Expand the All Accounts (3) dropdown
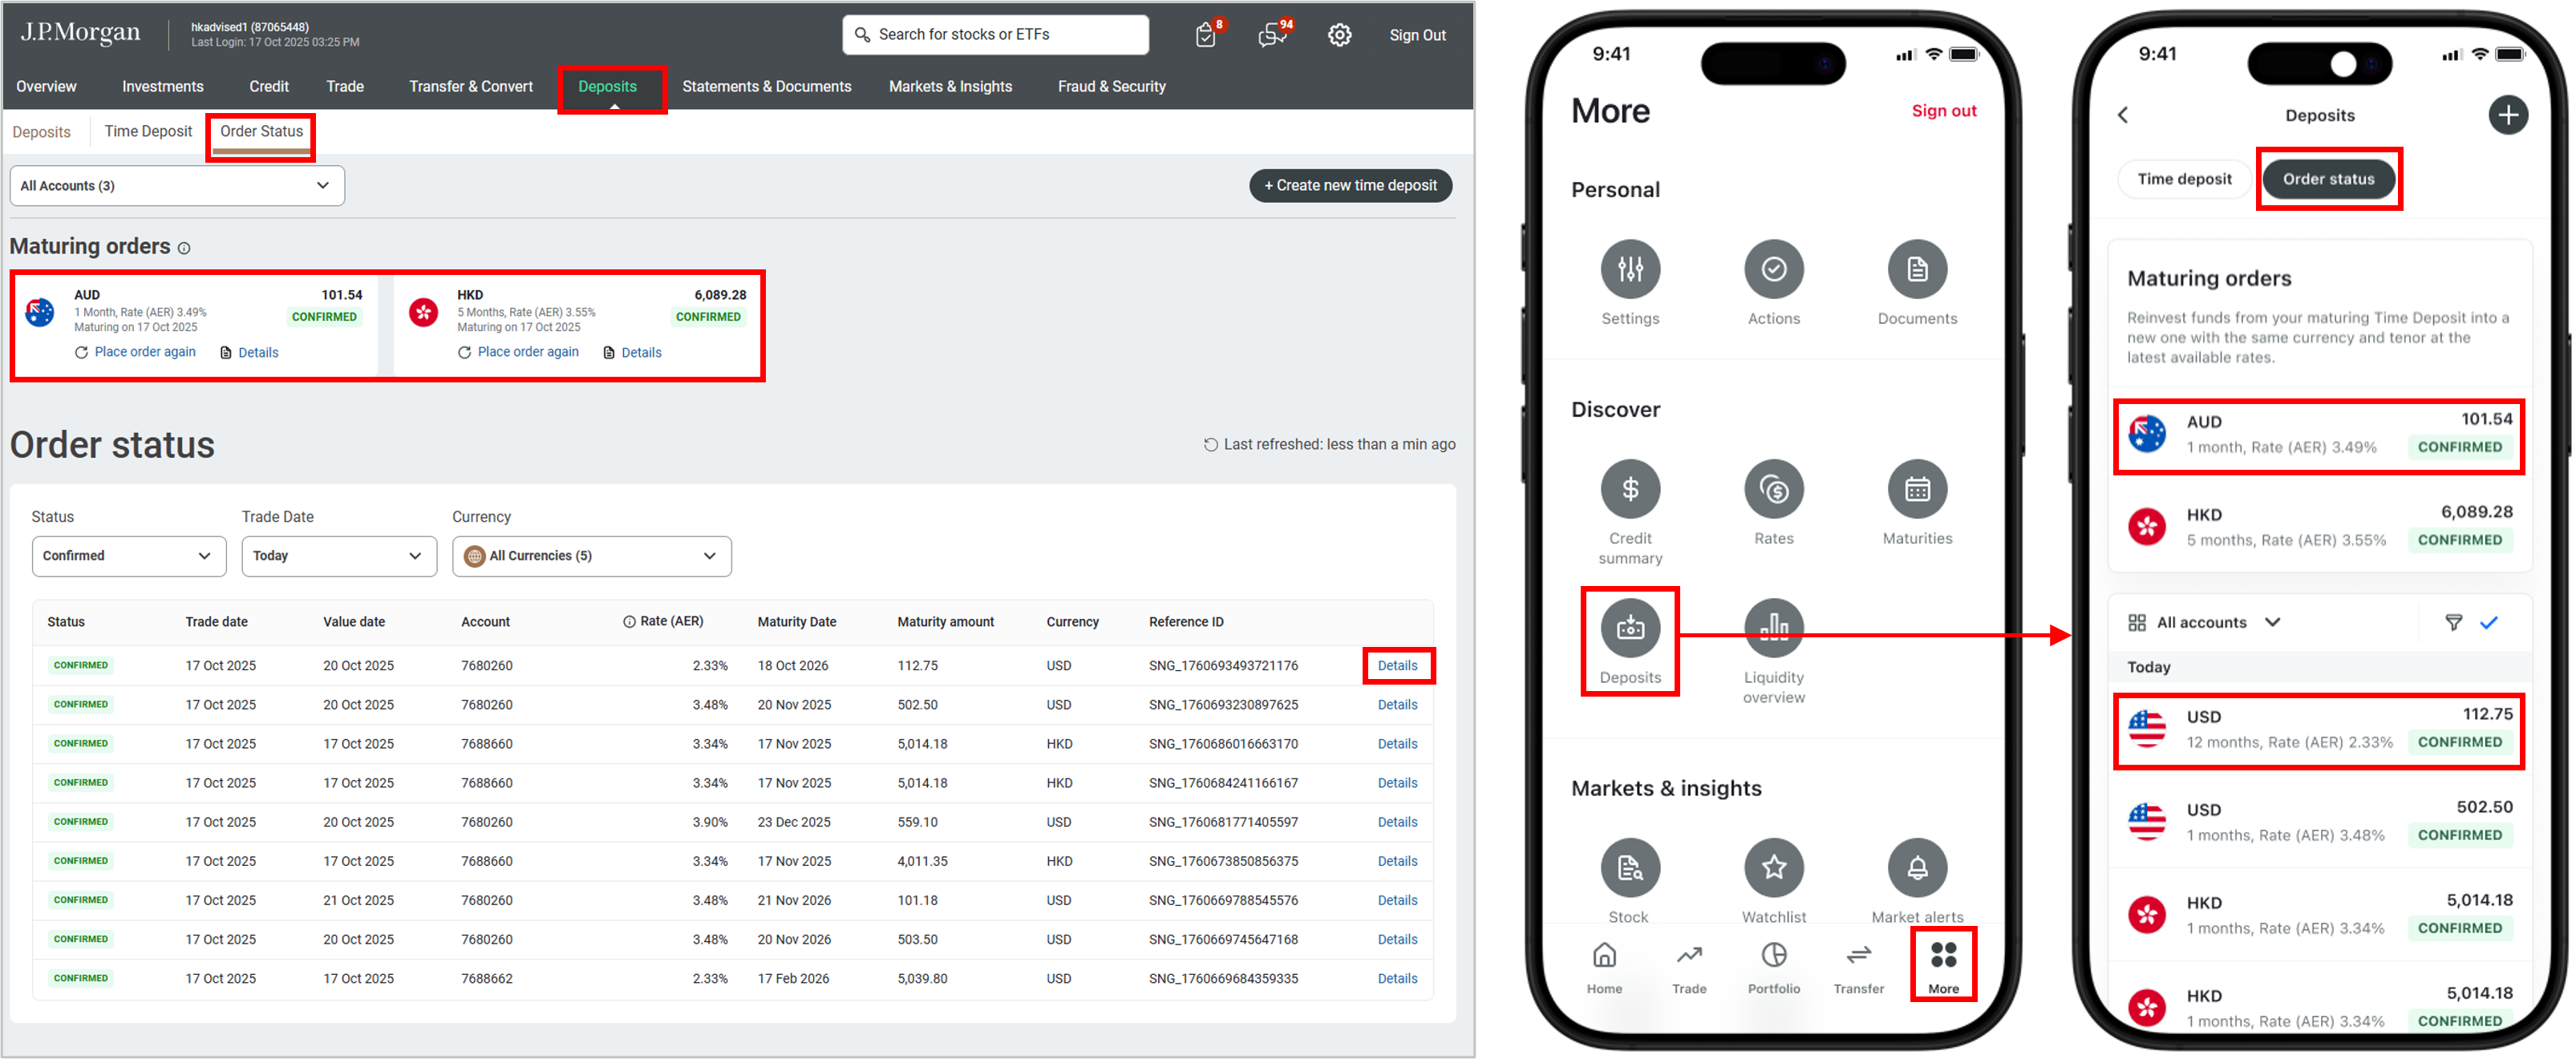2576x1059 pixels. (177, 186)
